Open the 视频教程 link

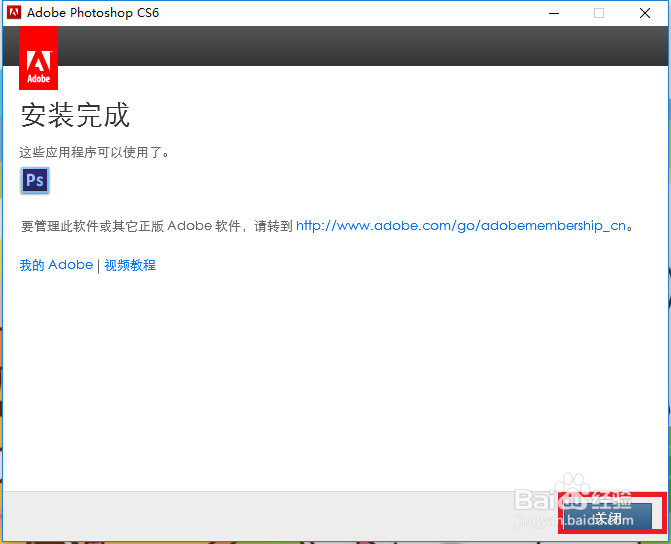click(x=130, y=265)
